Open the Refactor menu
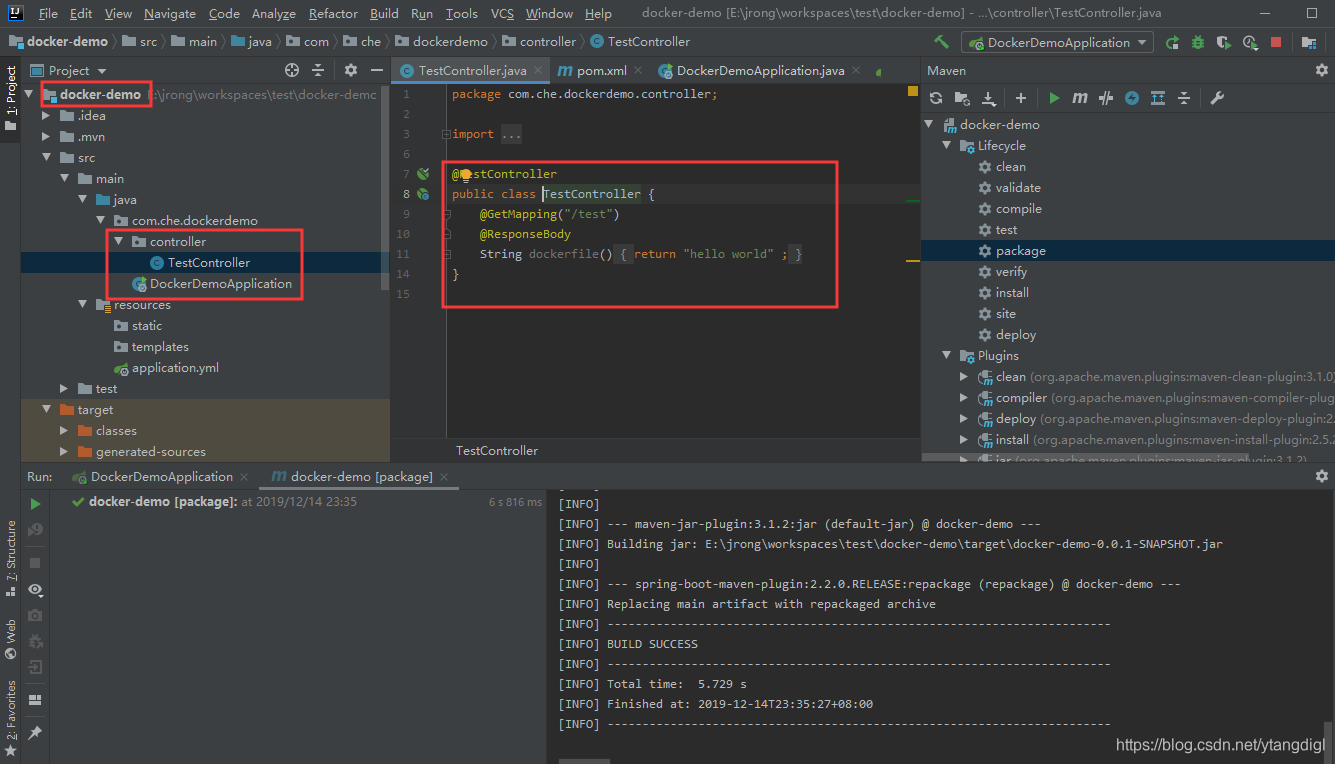This screenshot has width=1335, height=764. pos(333,14)
